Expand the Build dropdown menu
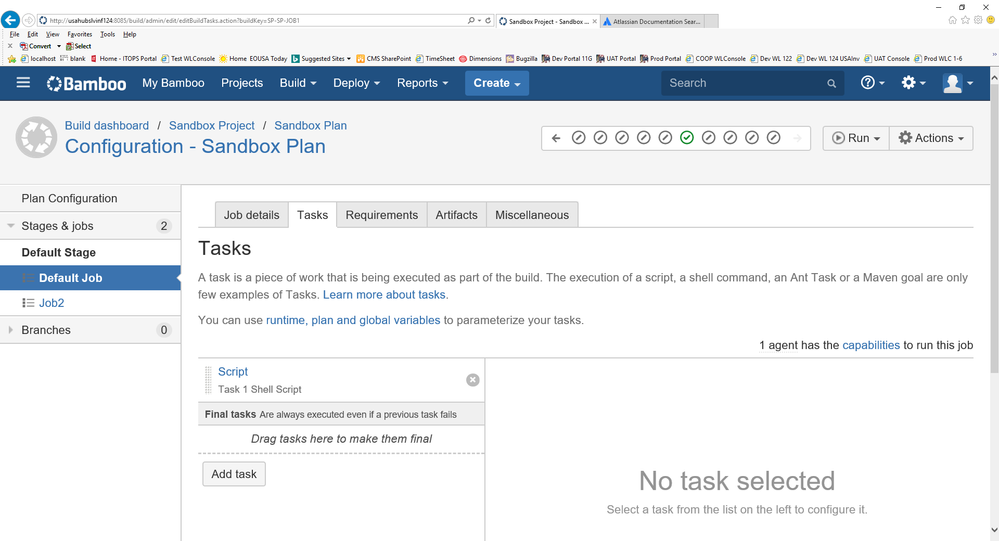Image resolution: width=999 pixels, height=541 pixels. tap(298, 83)
